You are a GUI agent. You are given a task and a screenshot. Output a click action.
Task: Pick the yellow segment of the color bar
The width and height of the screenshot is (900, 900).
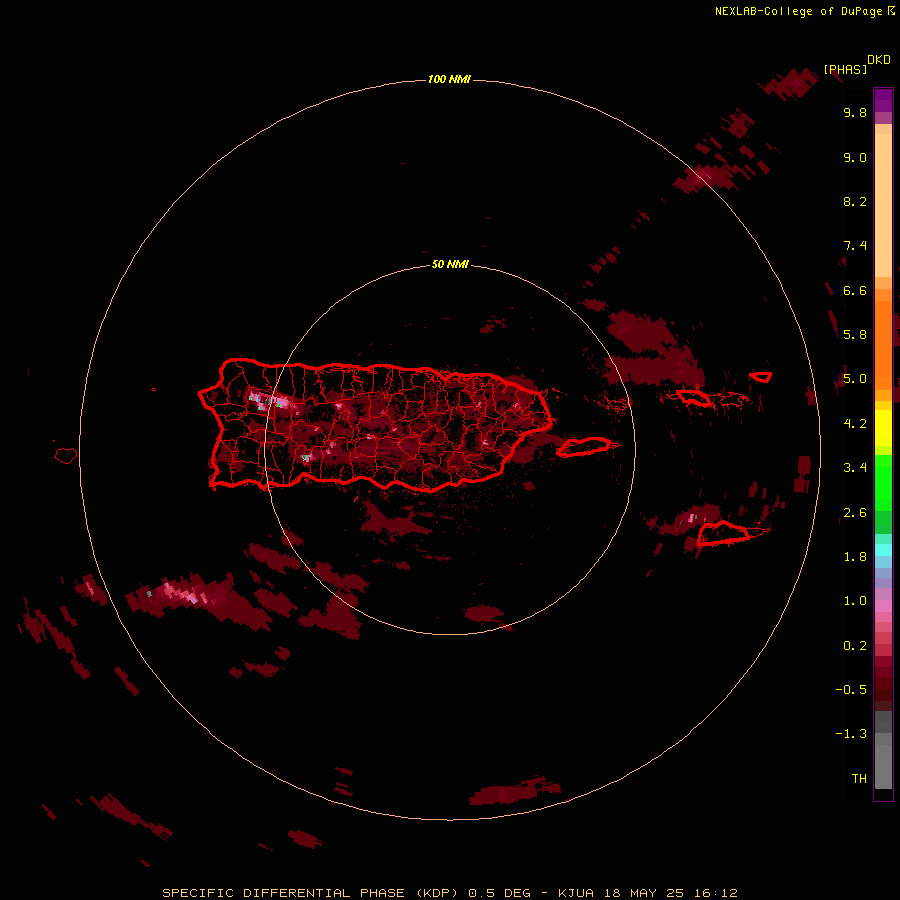pyautogui.click(x=883, y=428)
